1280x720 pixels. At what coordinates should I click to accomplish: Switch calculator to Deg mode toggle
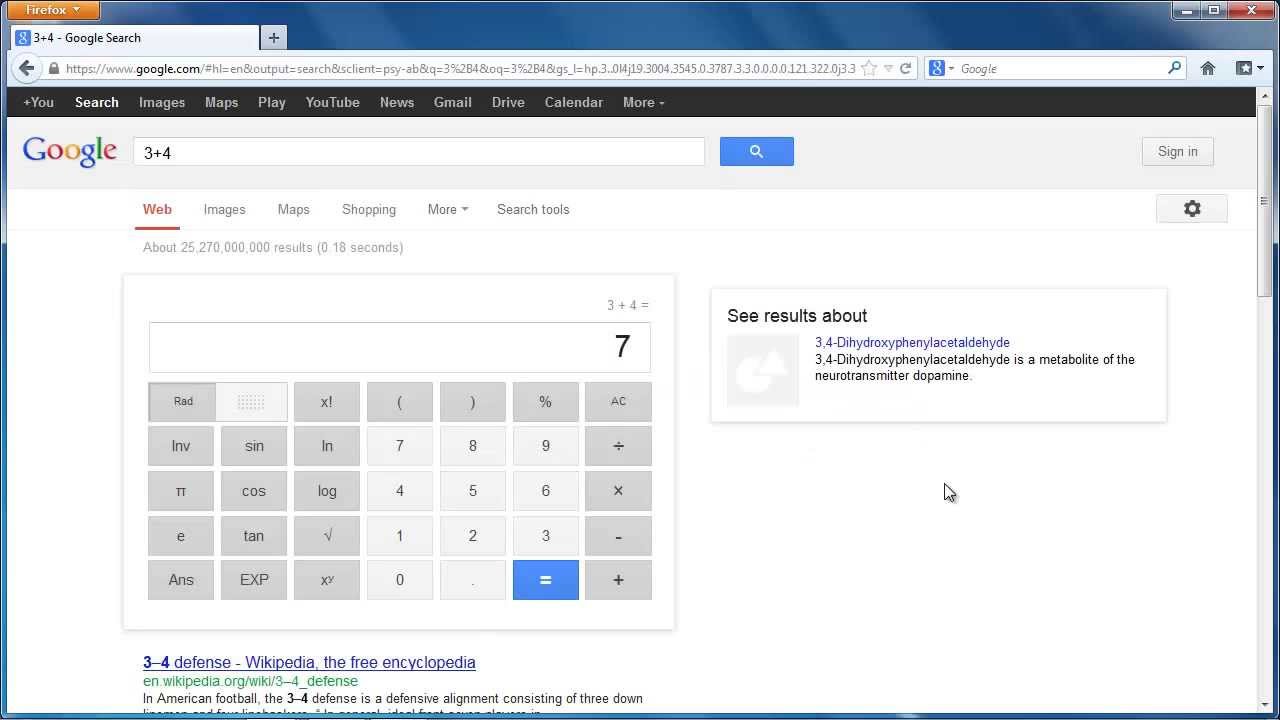(252, 402)
